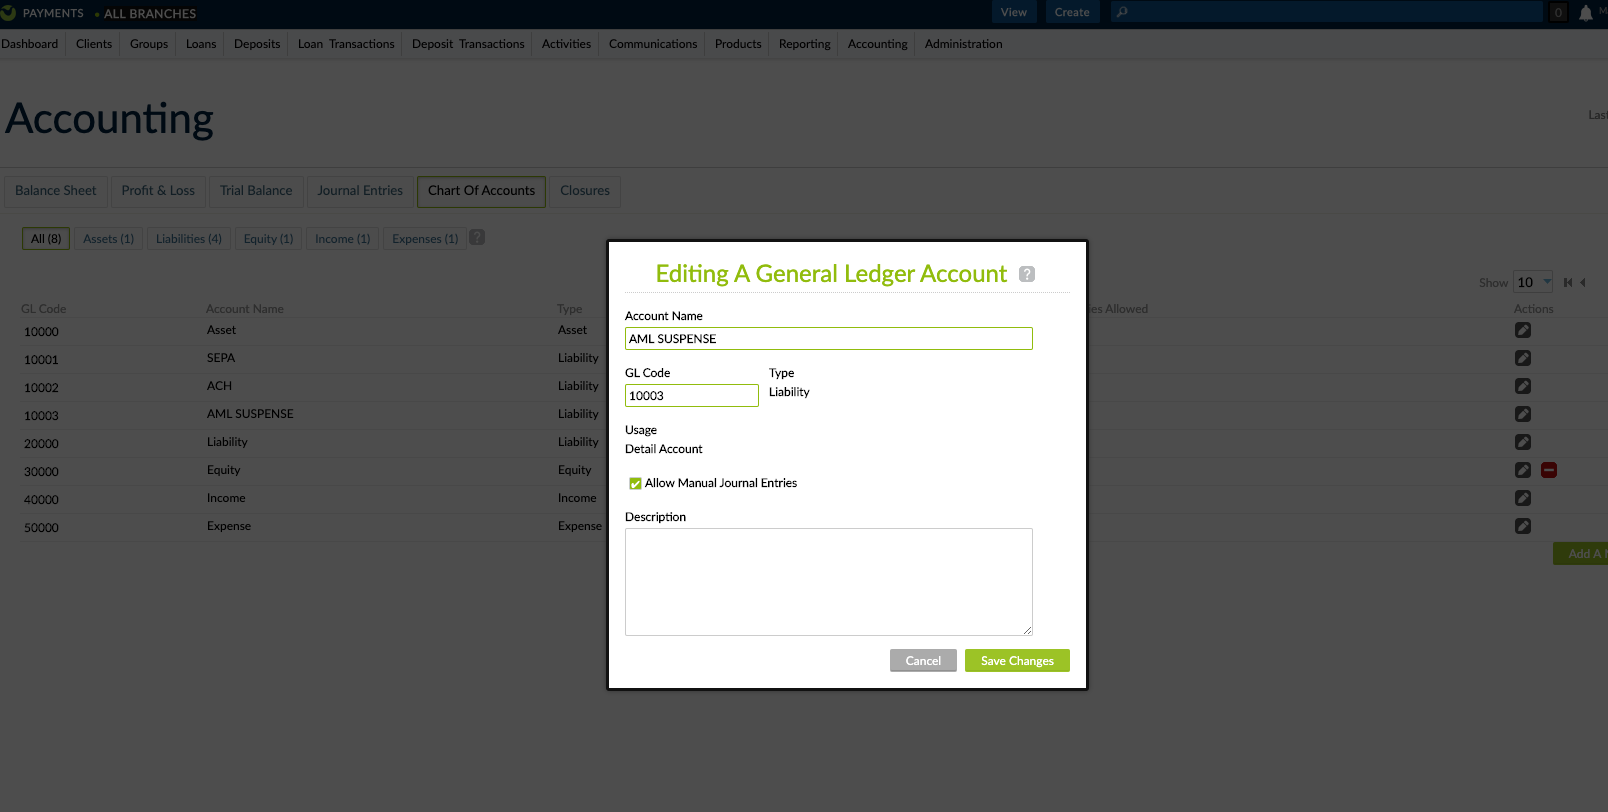Open the View menu in top bar
Screen dimensions: 1608x812
[x=1013, y=12]
